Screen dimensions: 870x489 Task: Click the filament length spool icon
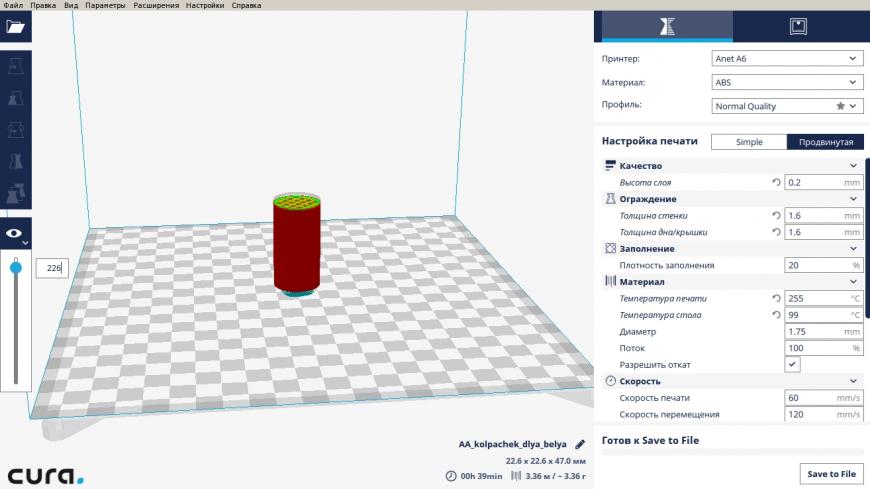coord(516,476)
